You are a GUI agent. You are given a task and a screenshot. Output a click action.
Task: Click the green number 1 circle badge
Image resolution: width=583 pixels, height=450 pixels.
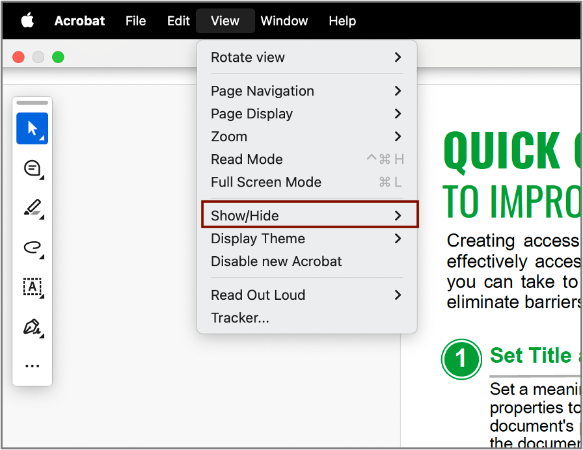461,359
